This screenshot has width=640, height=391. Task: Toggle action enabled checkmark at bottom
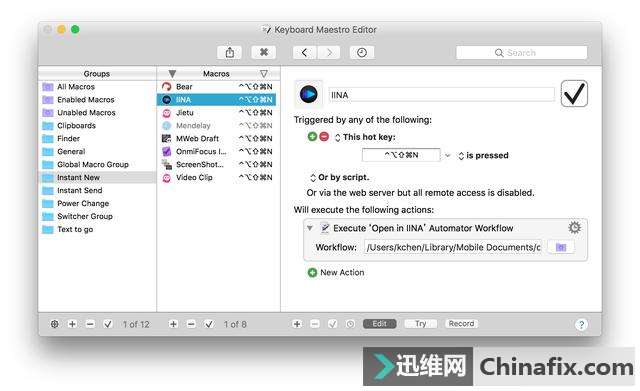(x=333, y=324)
